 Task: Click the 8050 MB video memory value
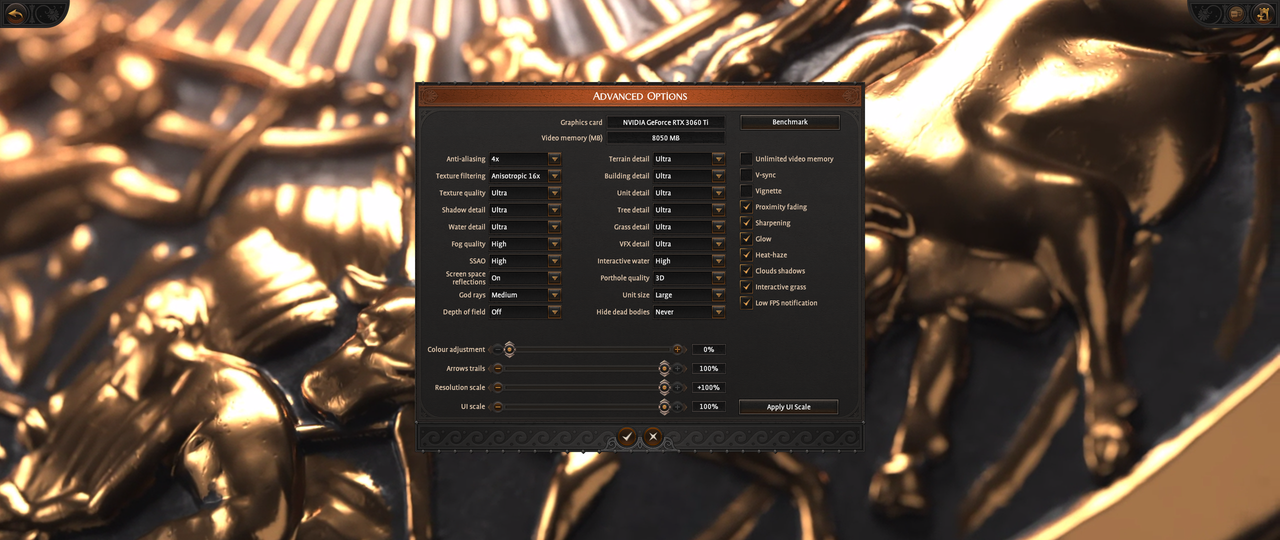pyautogui.click(x=666, y=138)
